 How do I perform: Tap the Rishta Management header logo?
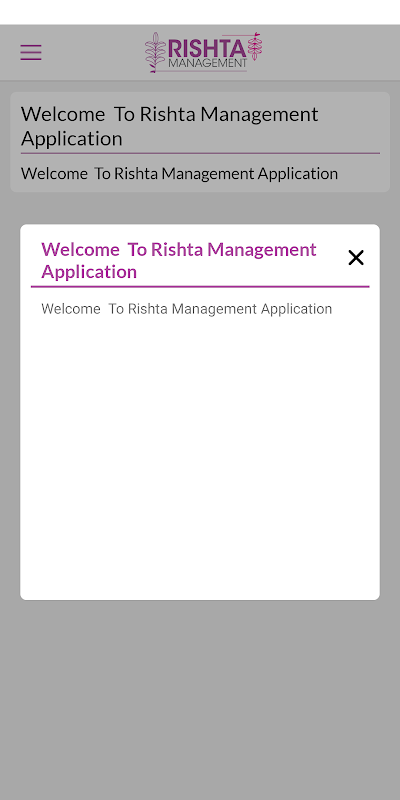coord(203,52)
